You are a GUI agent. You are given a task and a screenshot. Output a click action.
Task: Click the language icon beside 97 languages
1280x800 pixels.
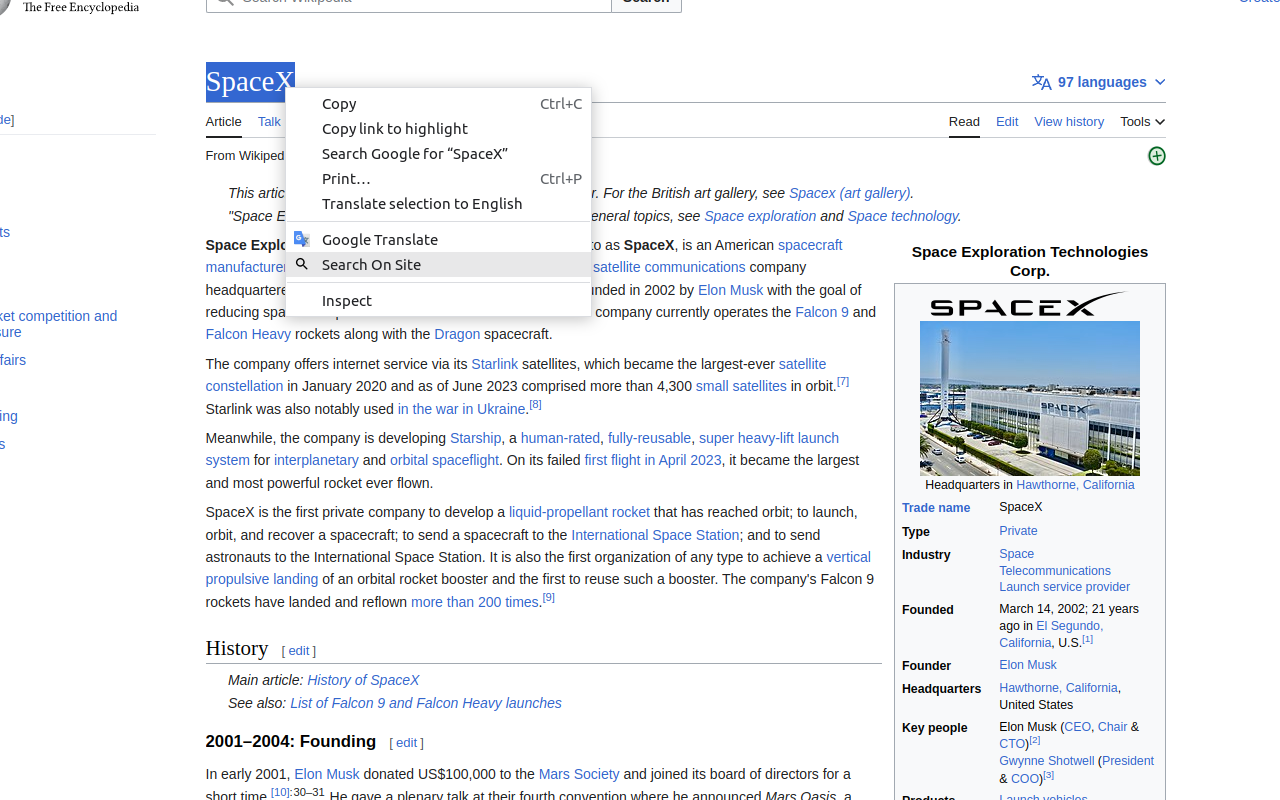1041,82
